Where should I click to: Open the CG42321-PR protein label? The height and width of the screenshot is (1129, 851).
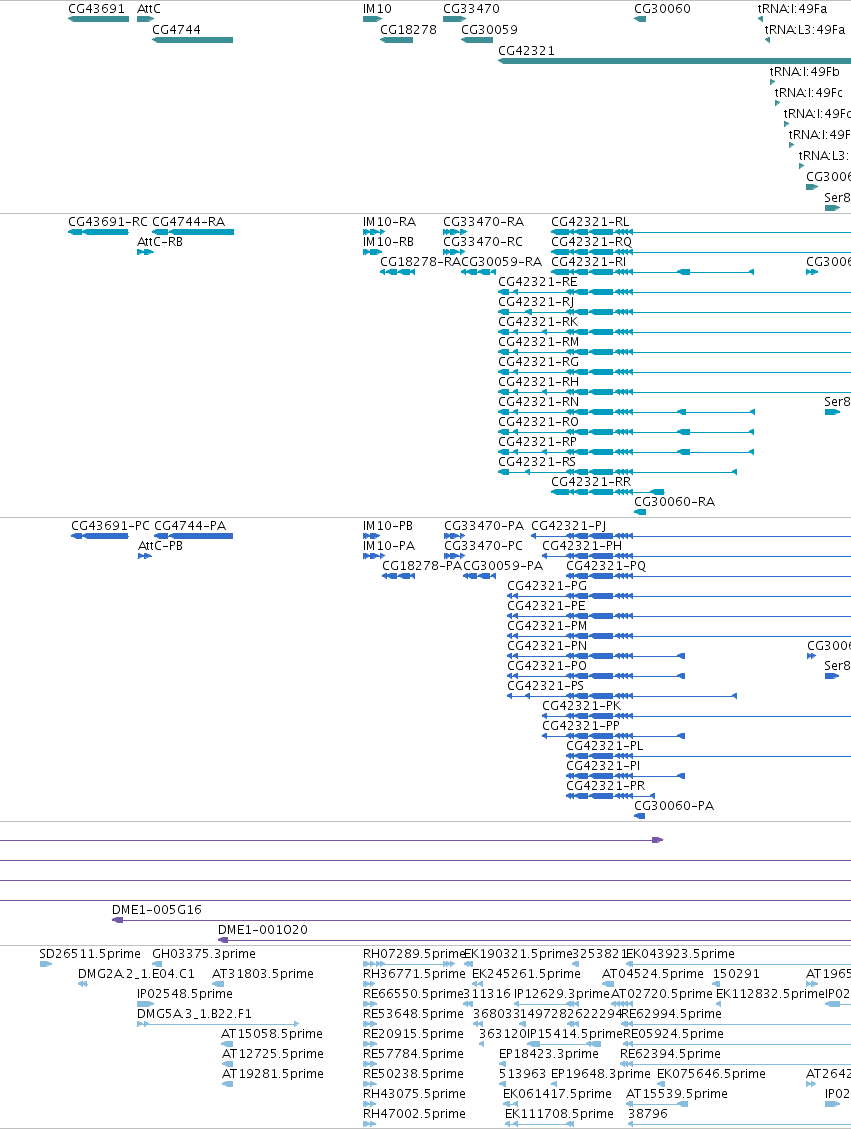[605, 786]
